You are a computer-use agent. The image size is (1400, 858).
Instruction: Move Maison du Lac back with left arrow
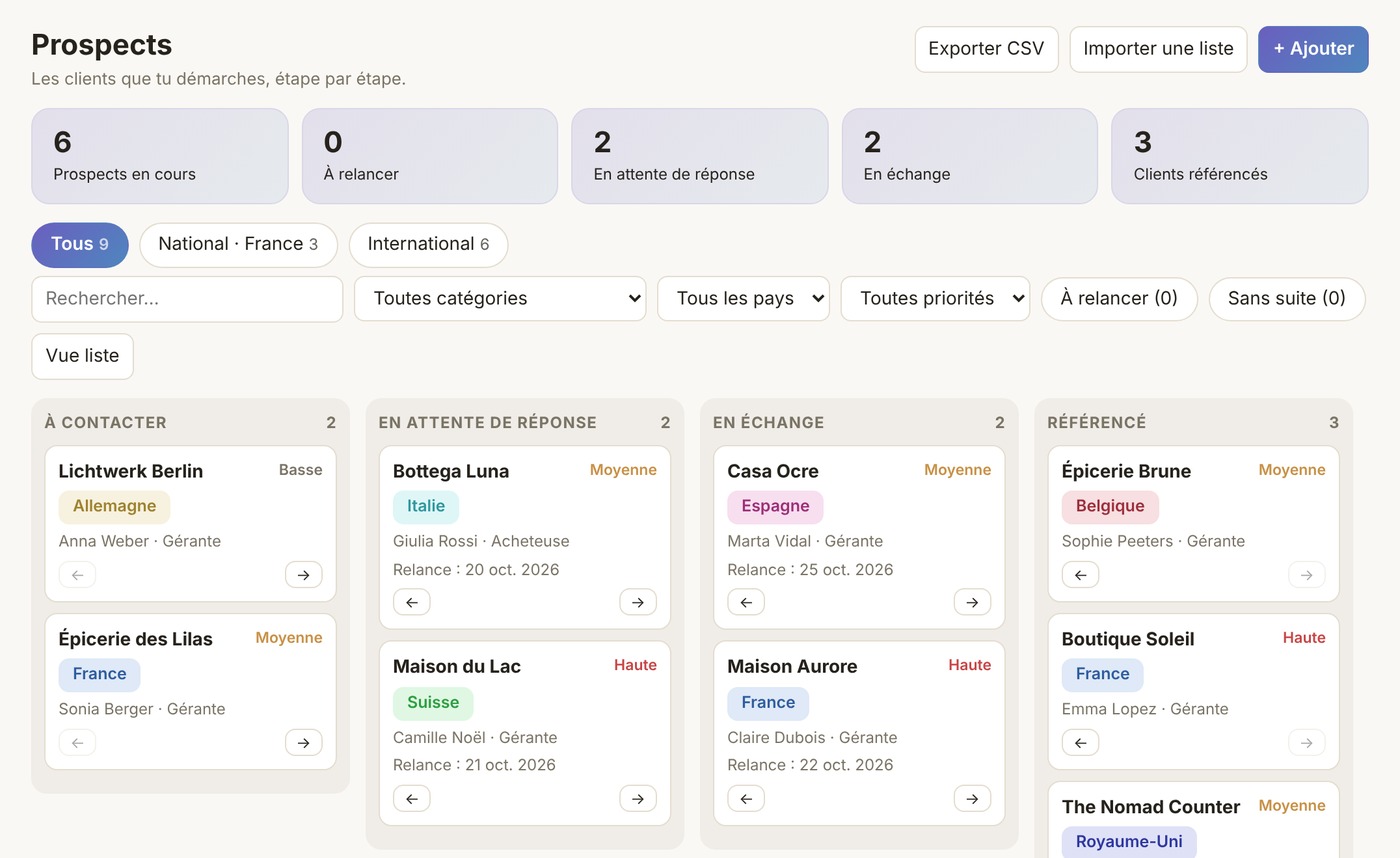click(411, 798)
